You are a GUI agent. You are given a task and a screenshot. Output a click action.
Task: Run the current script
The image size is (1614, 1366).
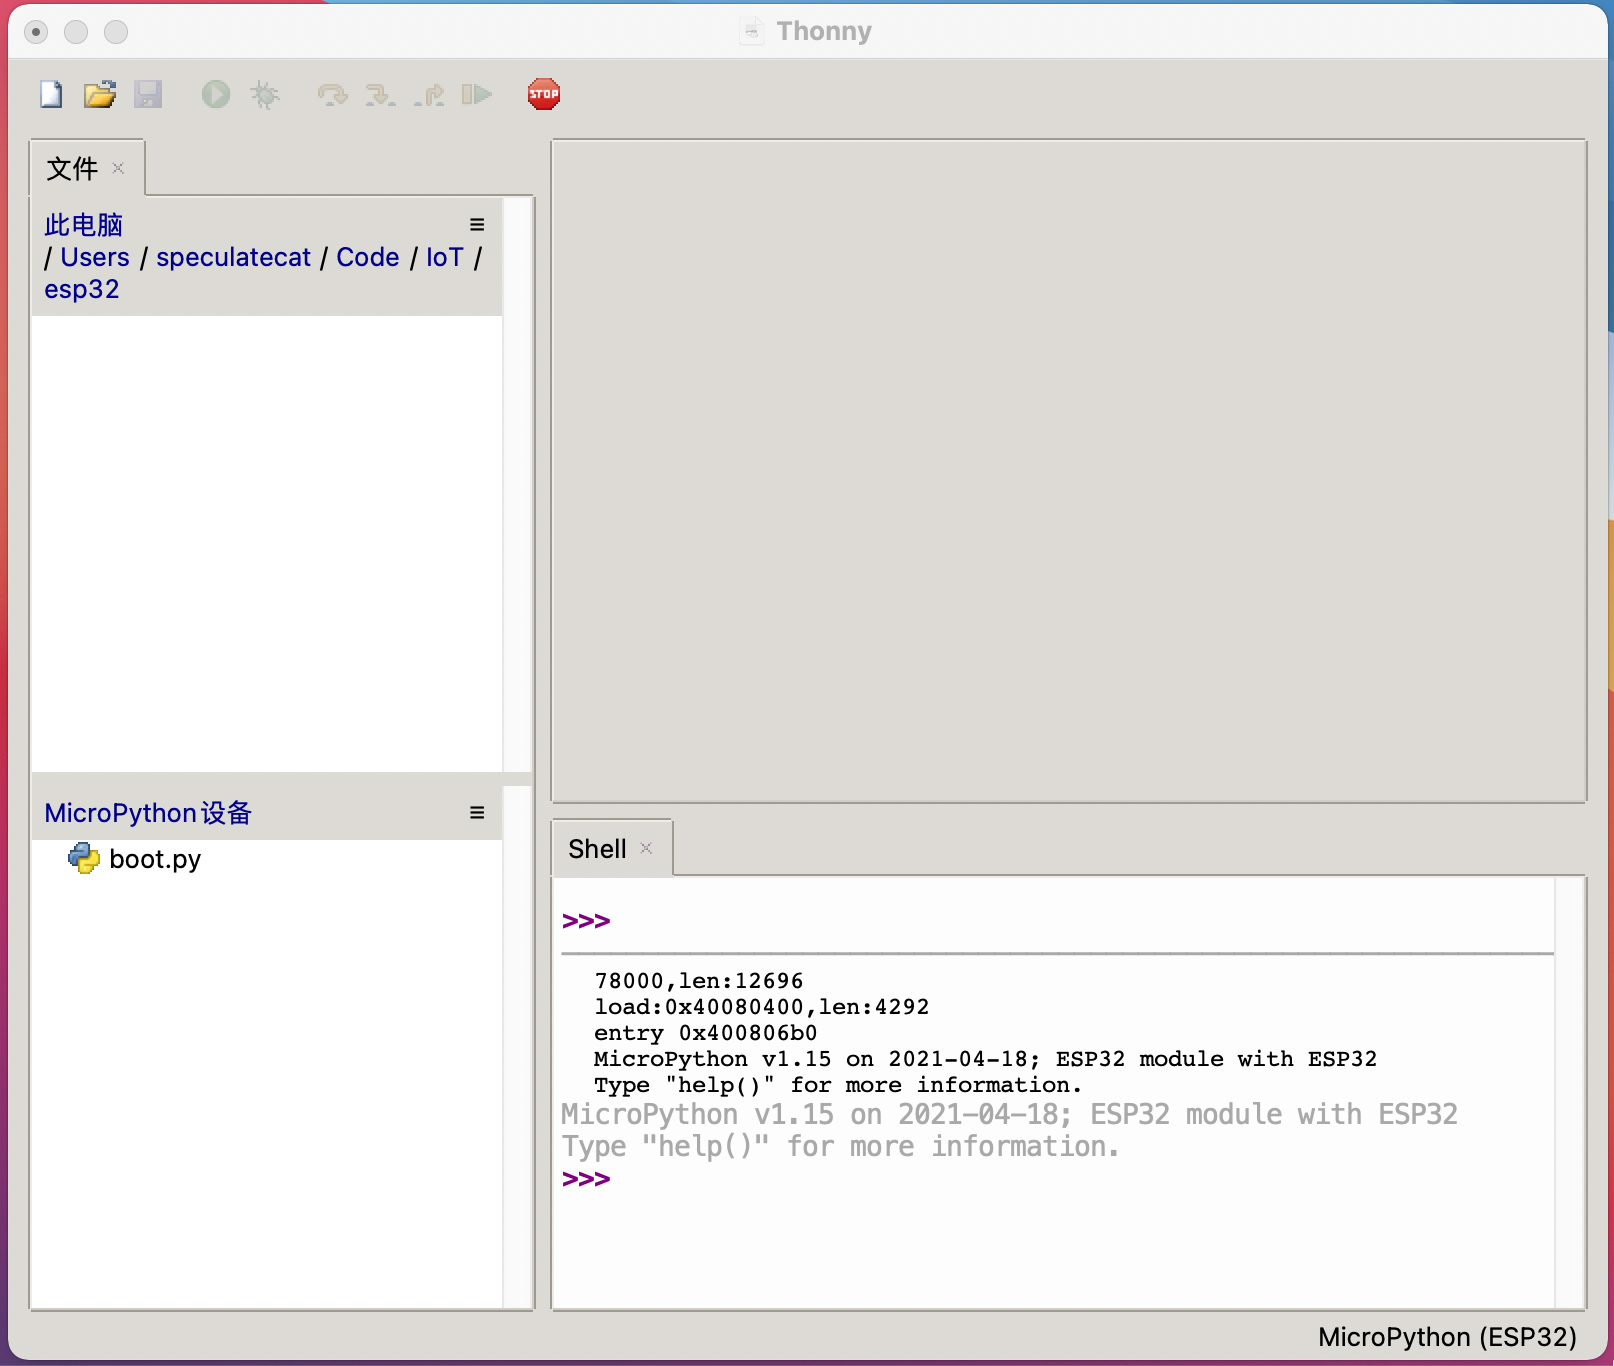(x=215, y=93)
